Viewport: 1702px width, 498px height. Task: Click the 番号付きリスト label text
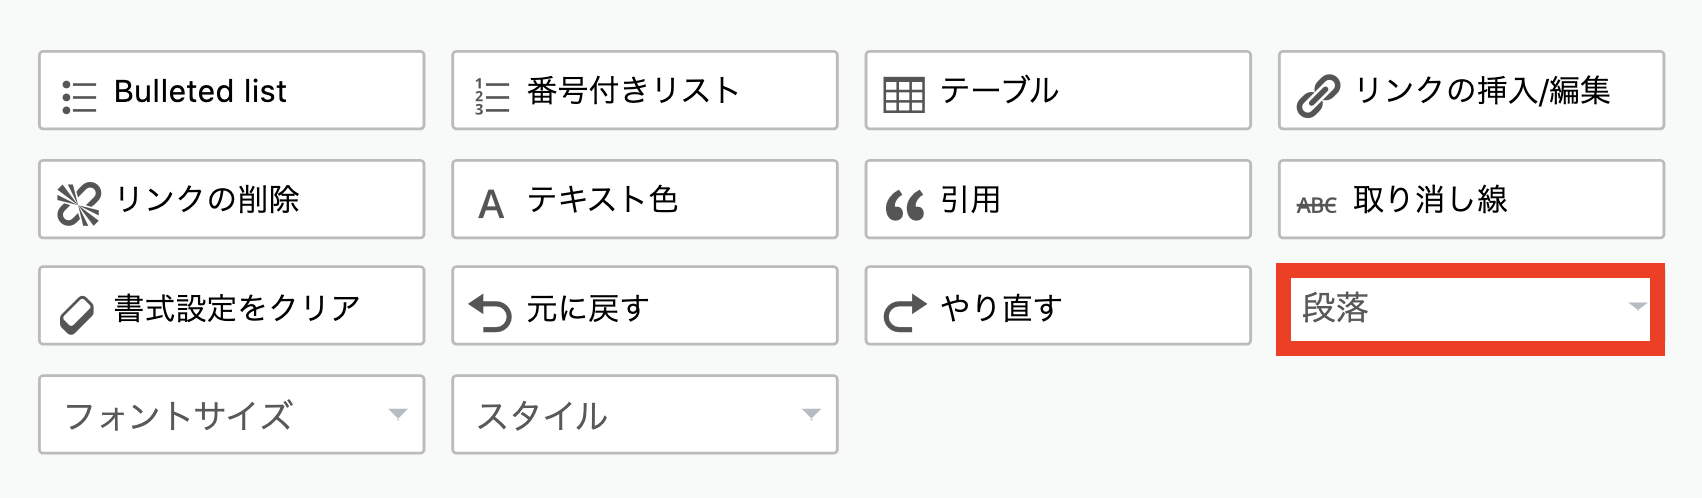point(633,90)
